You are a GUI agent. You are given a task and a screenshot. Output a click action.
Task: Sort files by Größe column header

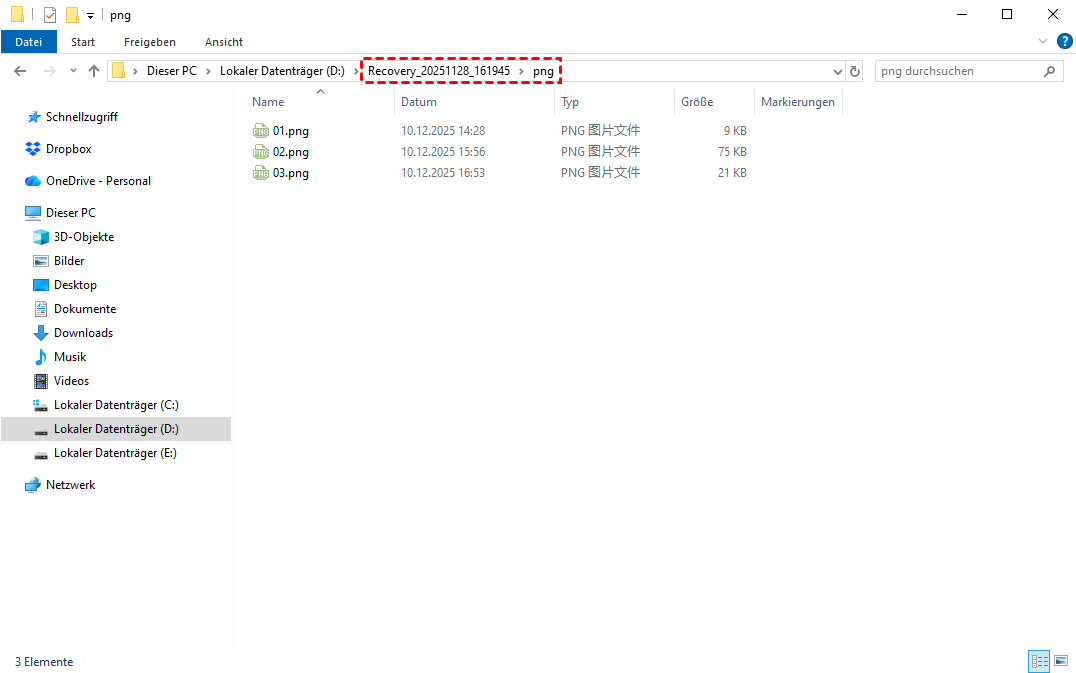point(697,102)
